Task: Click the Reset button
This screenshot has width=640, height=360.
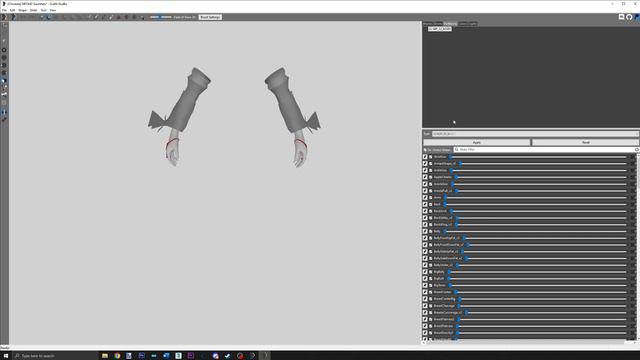Action: point(585,142)
